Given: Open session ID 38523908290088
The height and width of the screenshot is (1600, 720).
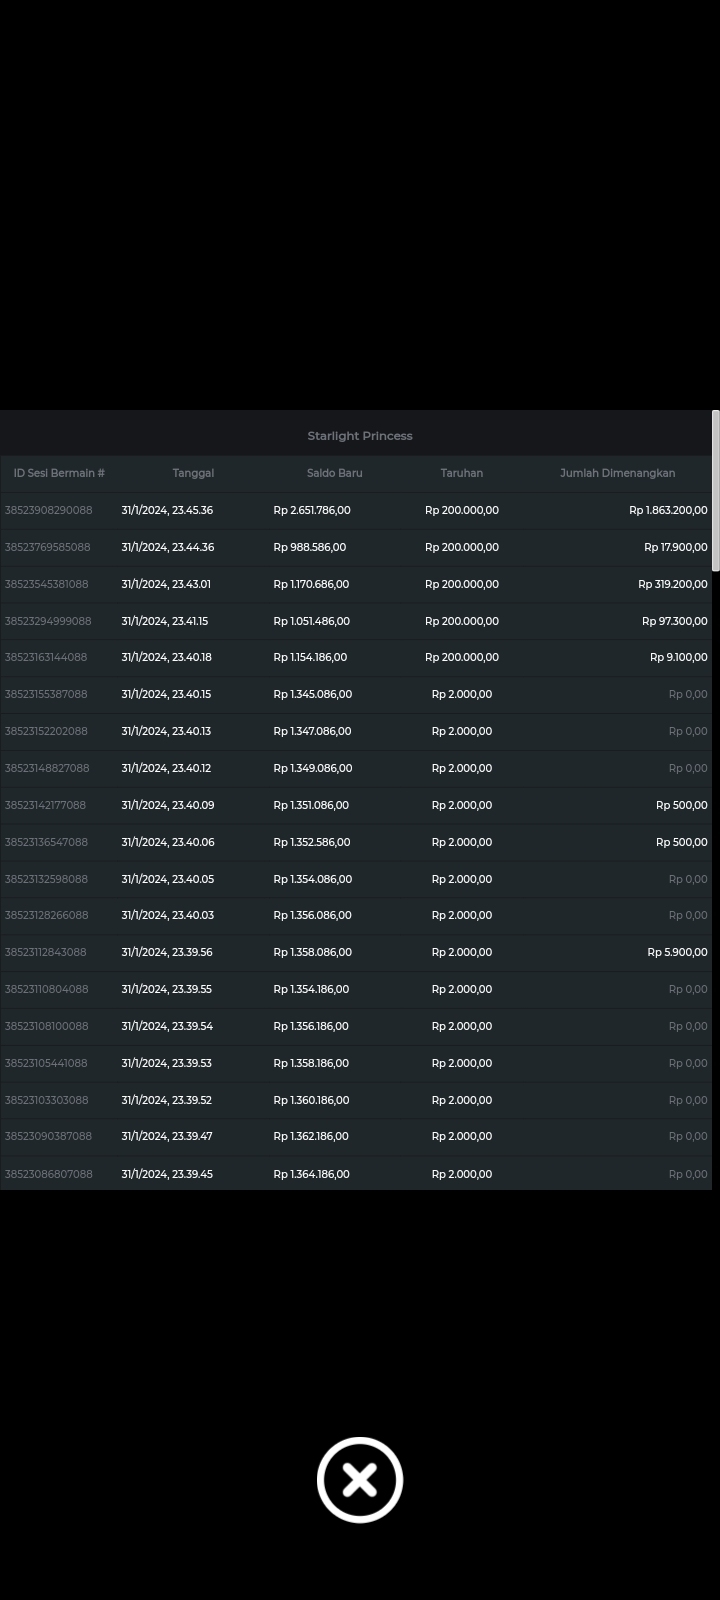Looking at the screenshot, I should (48, 510).
